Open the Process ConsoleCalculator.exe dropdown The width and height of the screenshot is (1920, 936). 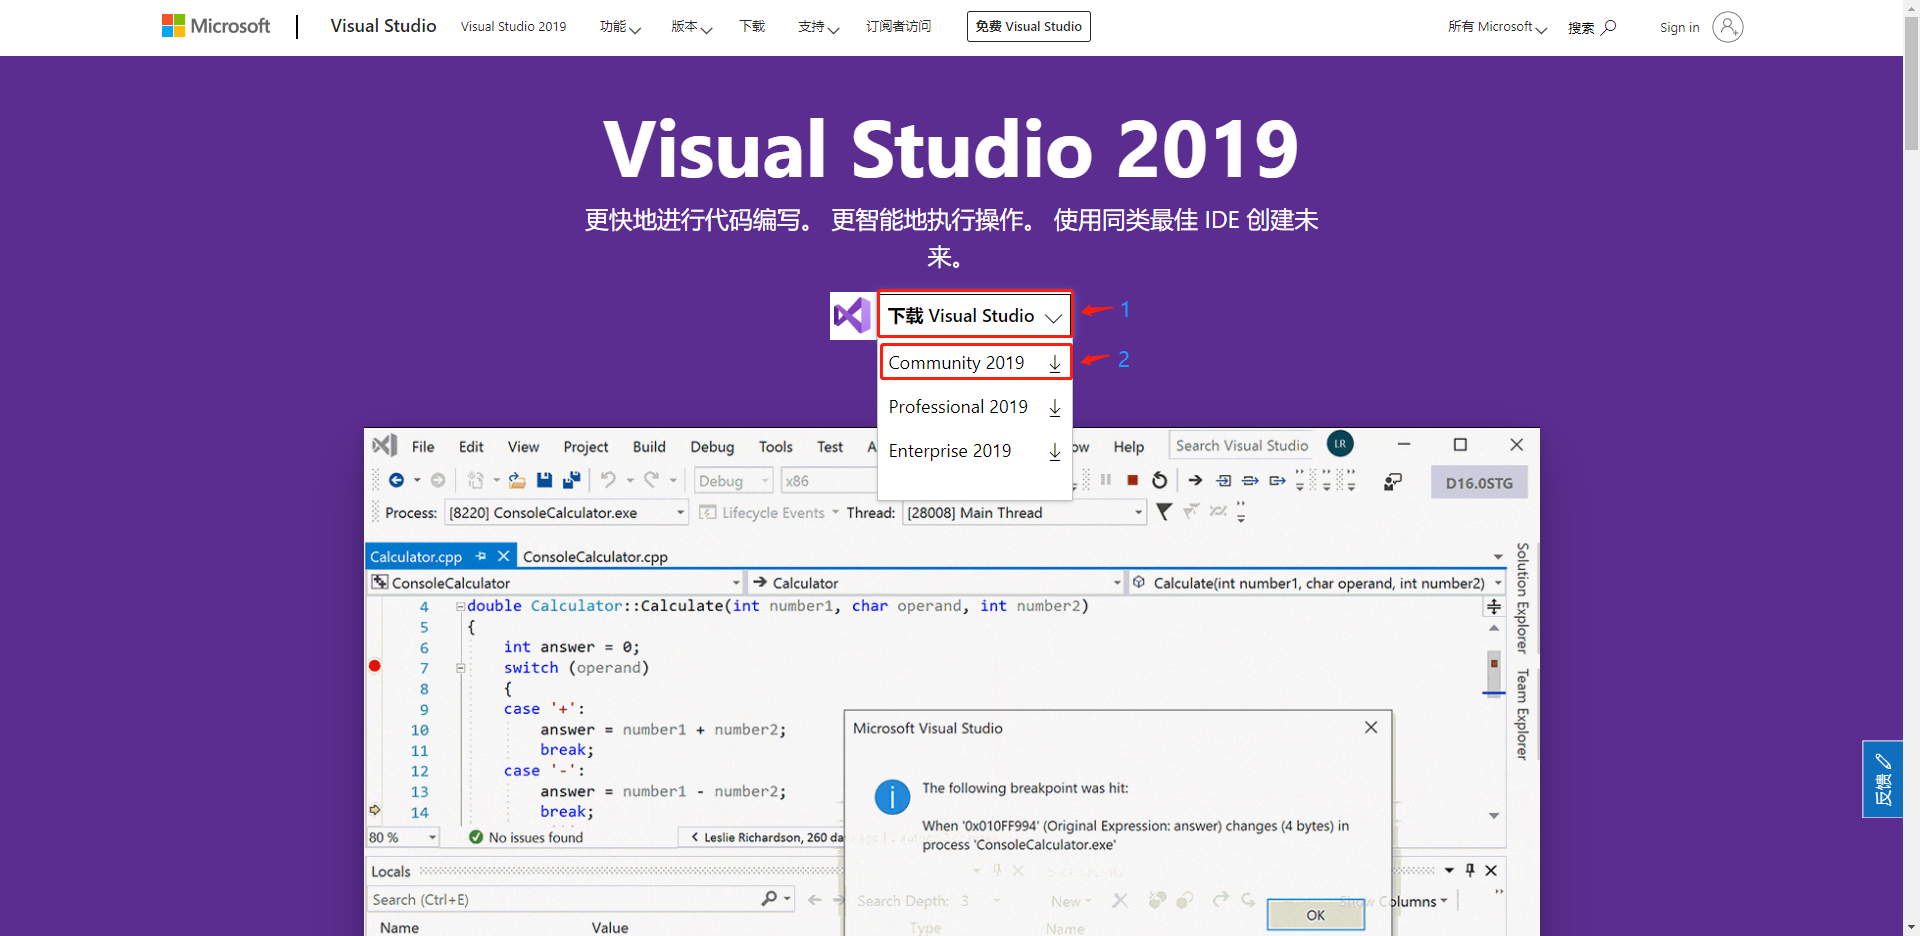pyautogui.click(x=566, y=513)
